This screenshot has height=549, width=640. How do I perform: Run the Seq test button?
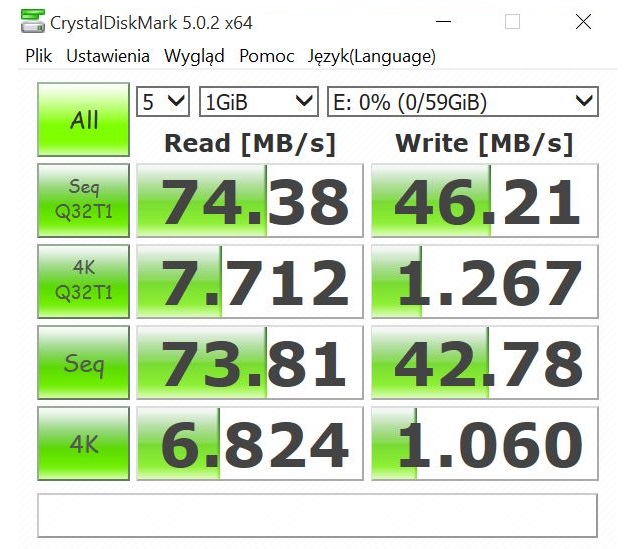point(84,362)
